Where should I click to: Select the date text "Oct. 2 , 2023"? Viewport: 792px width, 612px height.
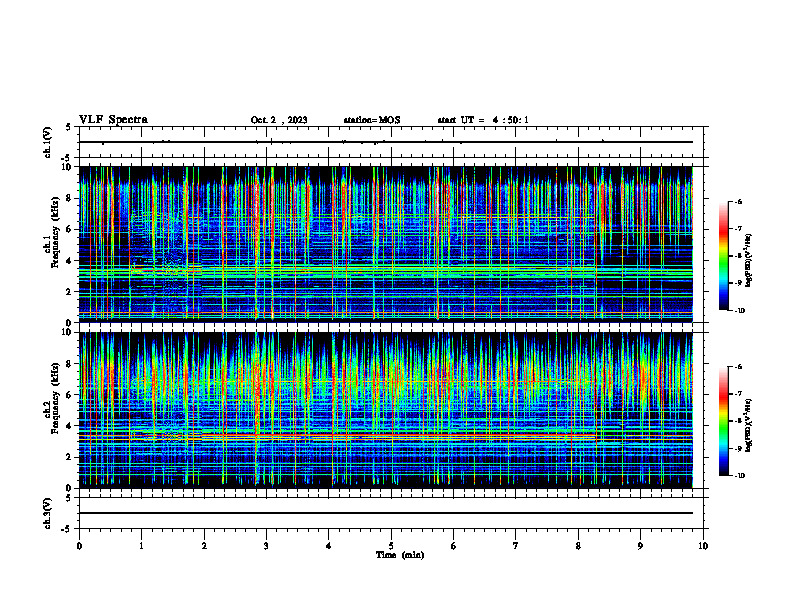(279, 120)
